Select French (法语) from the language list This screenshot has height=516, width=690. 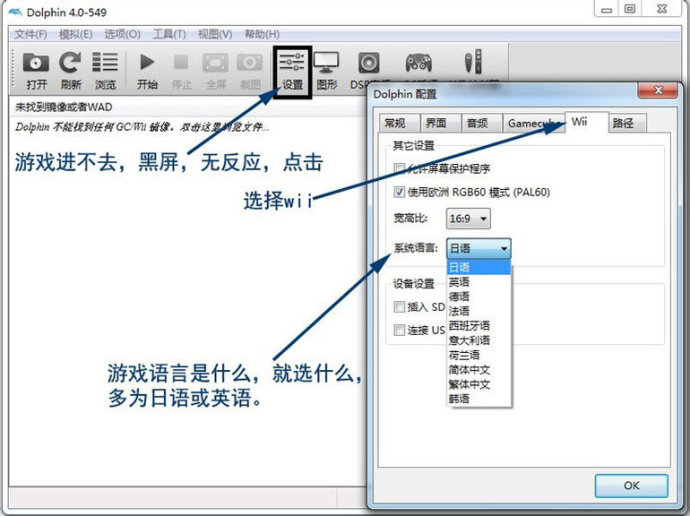pyautogui.click(x=479, y=311)
